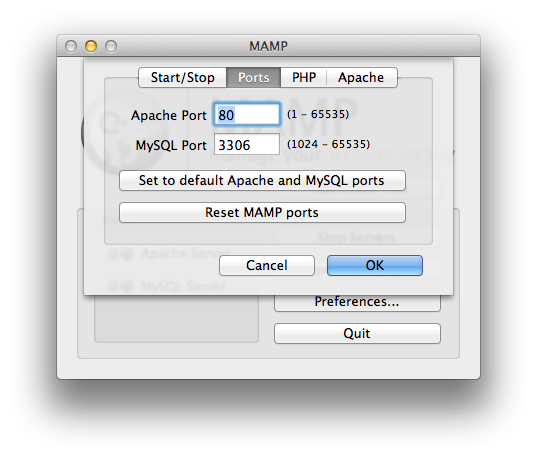Viewport: 537px width, 458px height.
Task: Click the dimmed Apache Server status light
Action: (x=127, y=255)
